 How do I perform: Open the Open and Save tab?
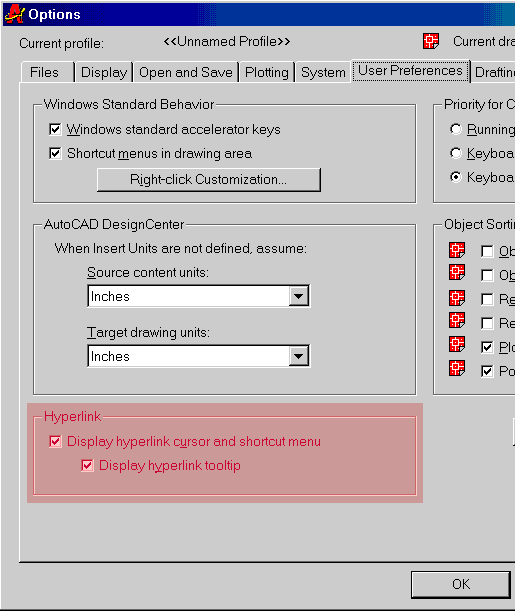186,72
